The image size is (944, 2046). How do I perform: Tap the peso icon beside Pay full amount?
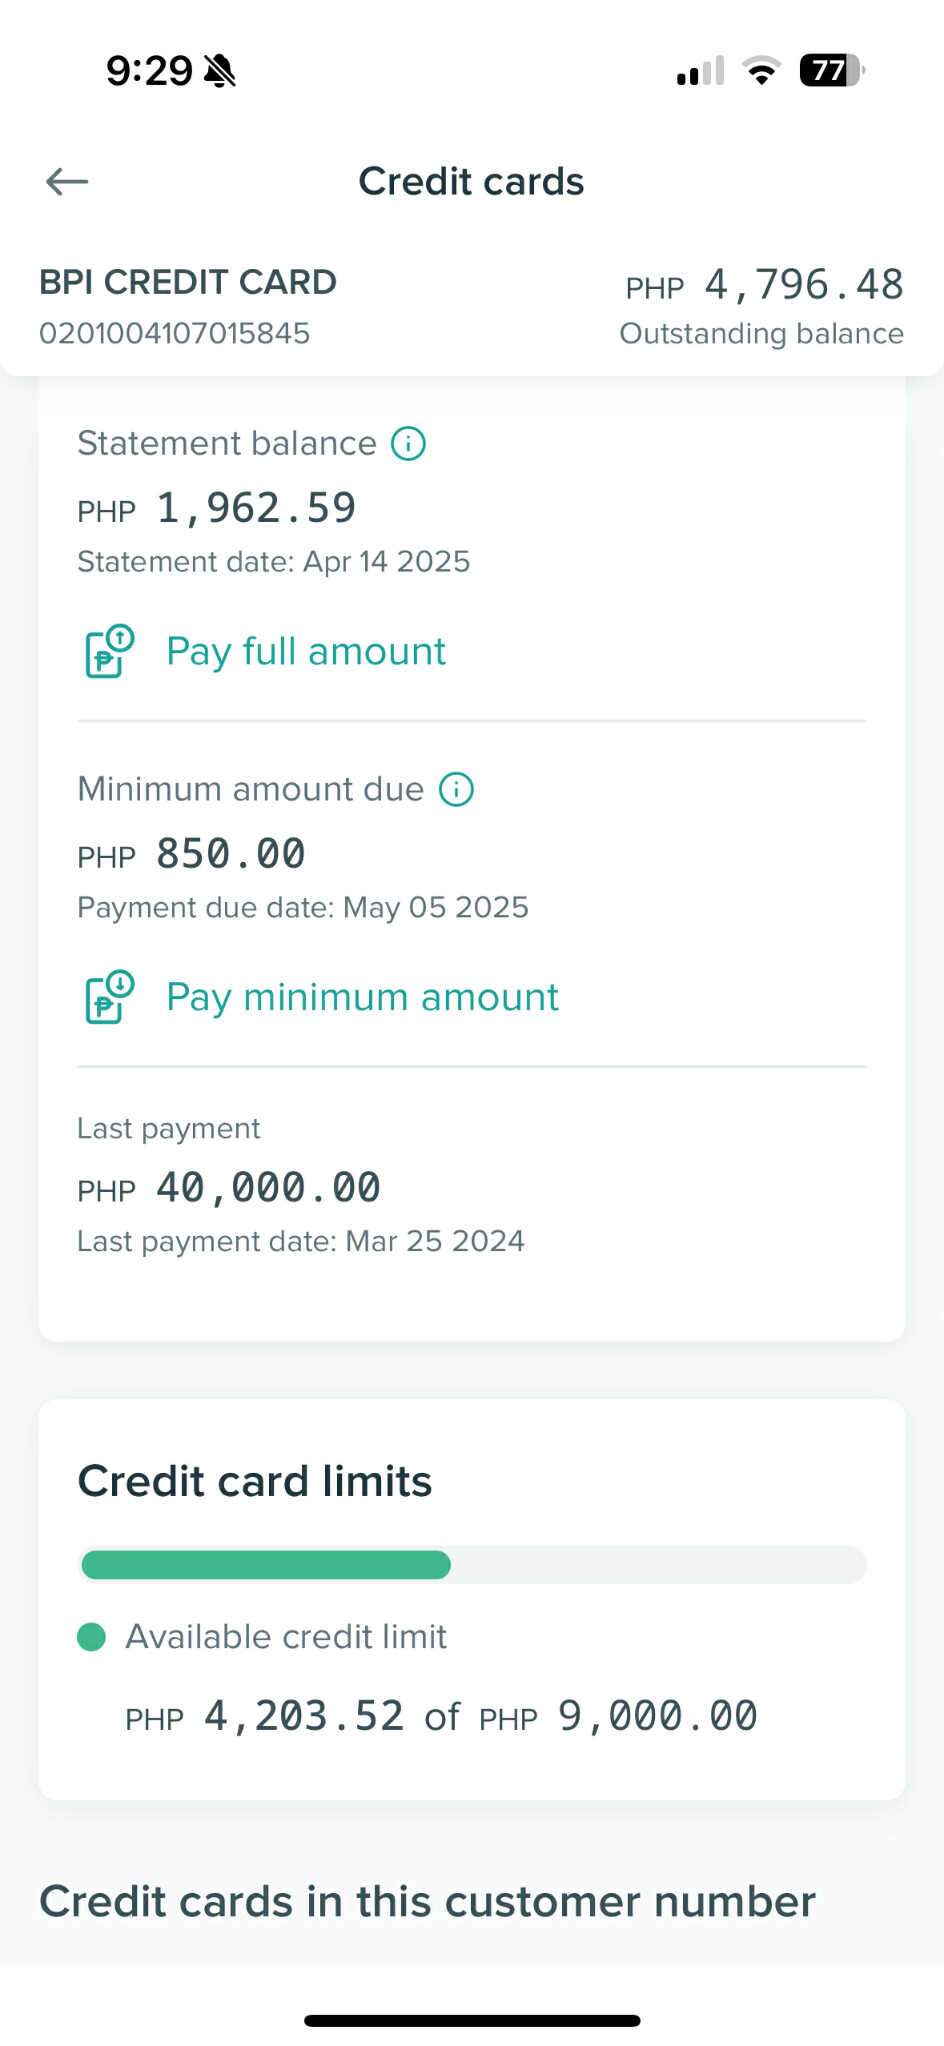click(109, 651)
